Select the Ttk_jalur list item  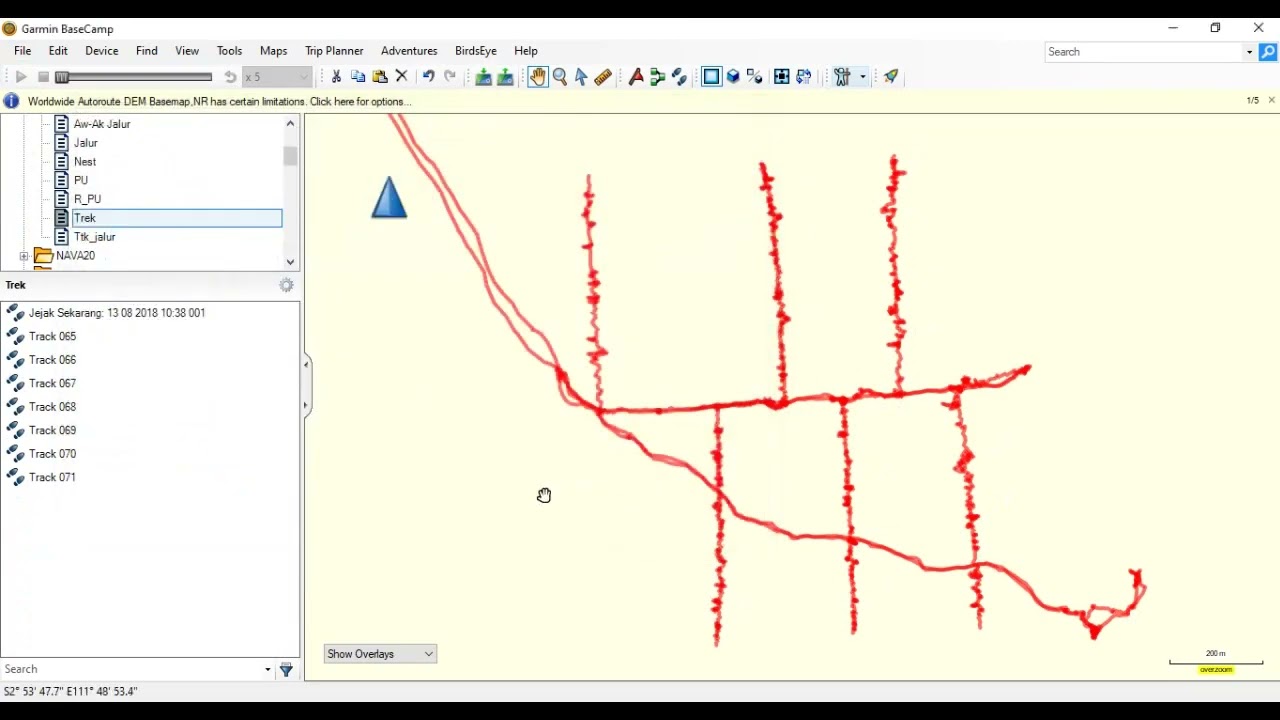pyautogui.click(x=95, y=237)
